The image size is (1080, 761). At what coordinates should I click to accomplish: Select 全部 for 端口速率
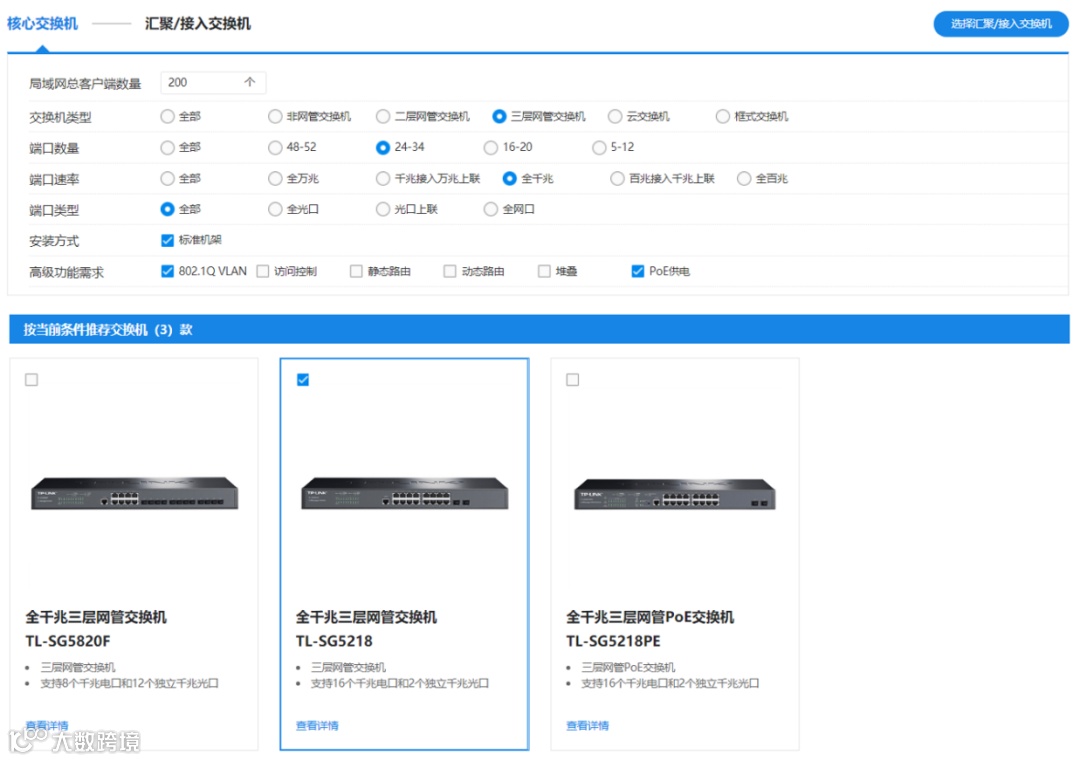click(167, 179)
